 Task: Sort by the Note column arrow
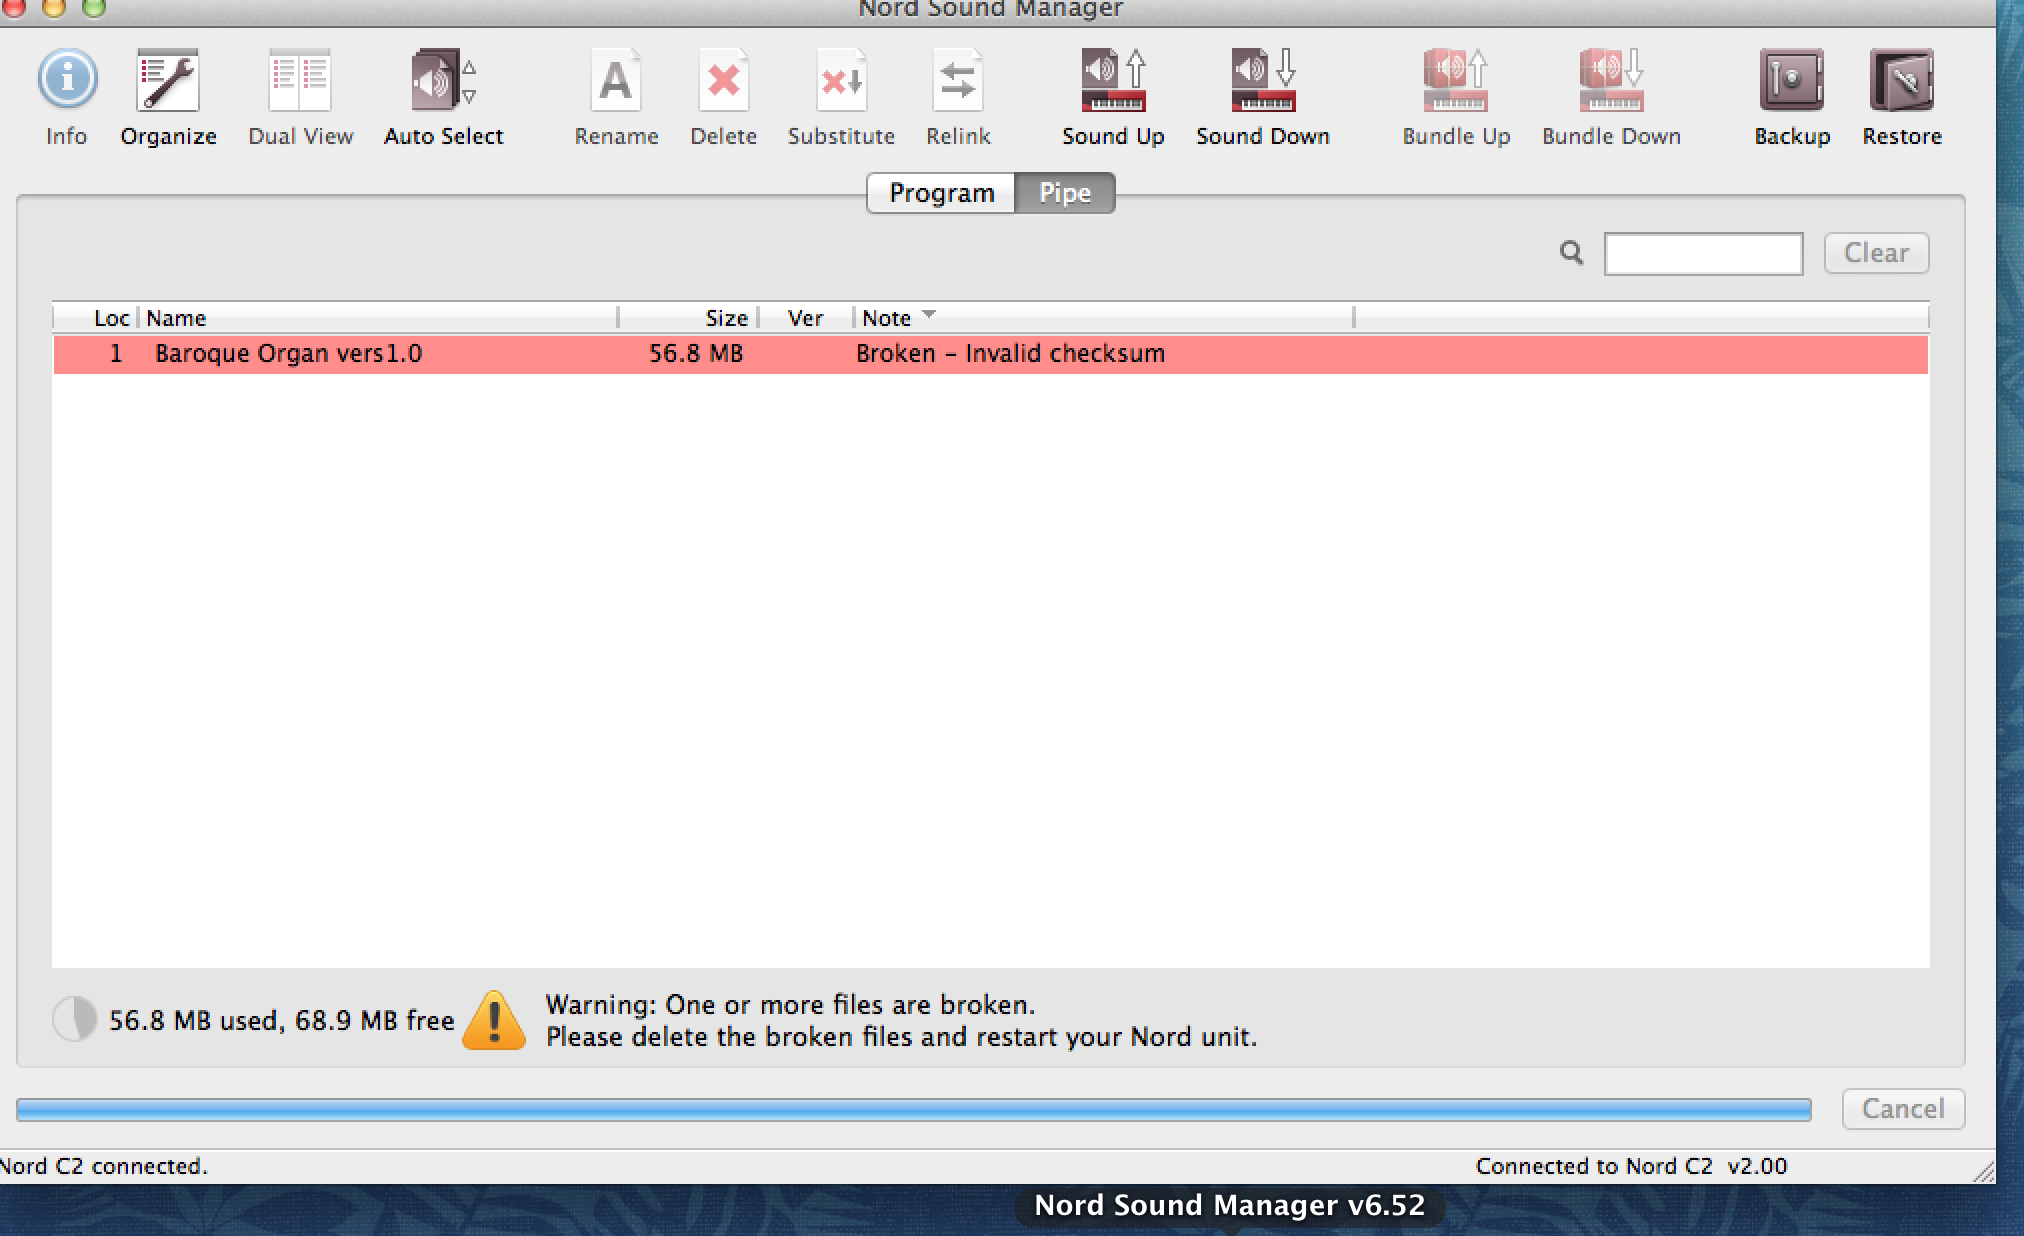pos(928,315)
